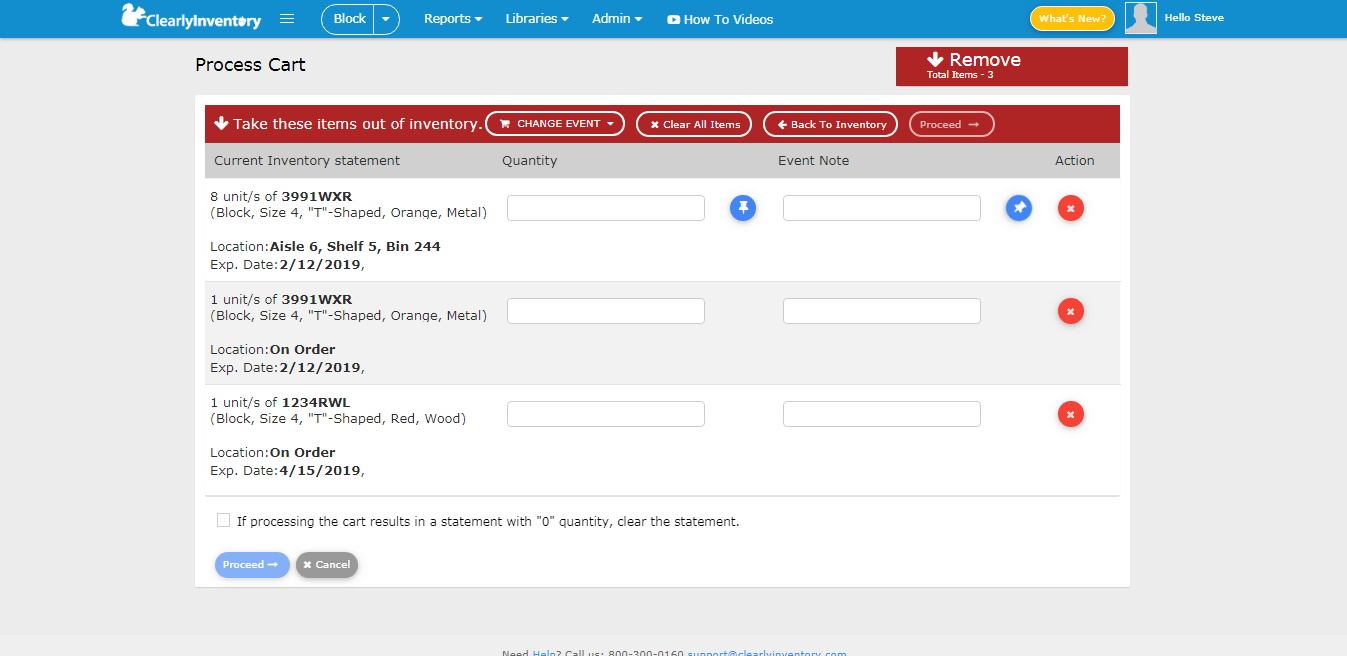Image resolution: width=1347 pixels, height=656 pixels.
Task: Click the user avatar picture
Action: (x=1141, y=18)
